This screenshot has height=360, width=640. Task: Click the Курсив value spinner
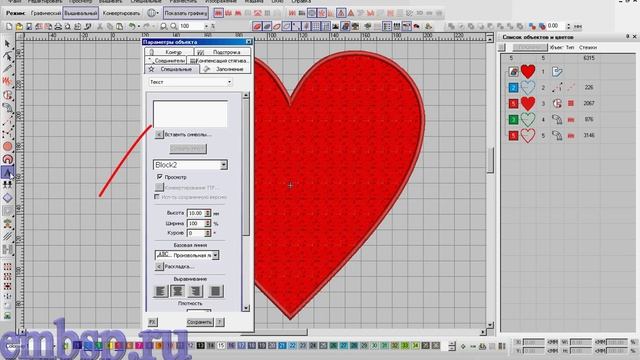208,233
